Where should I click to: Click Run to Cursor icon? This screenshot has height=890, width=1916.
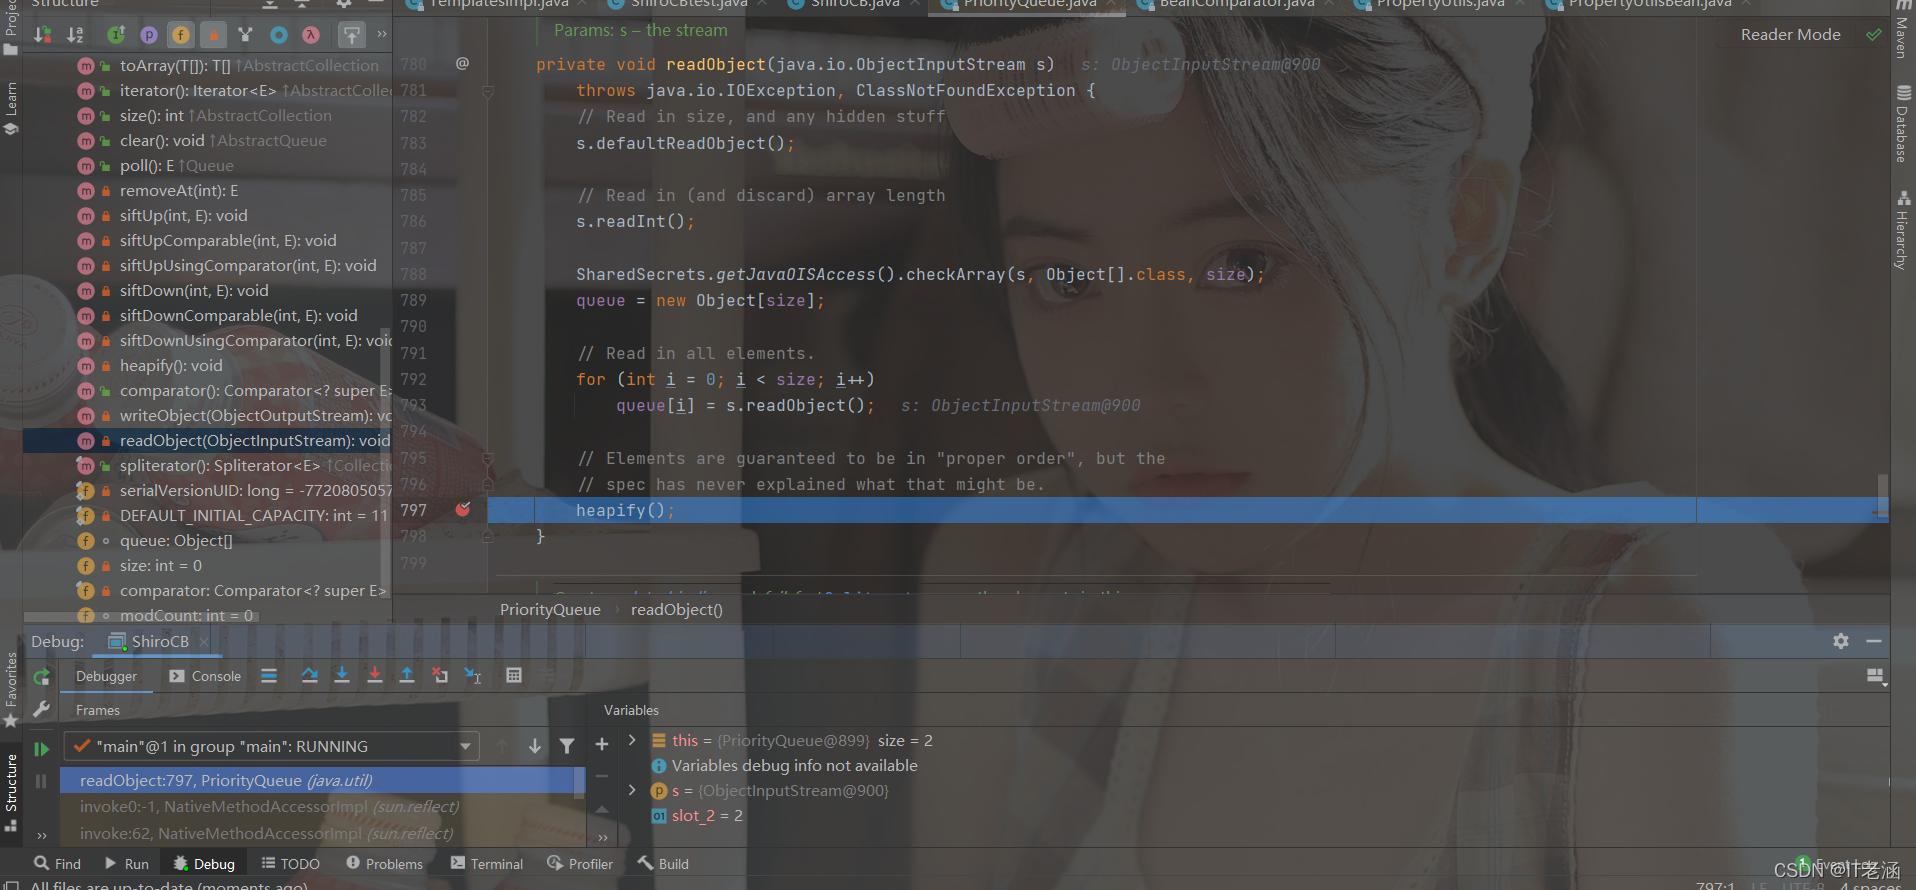pos(473,676)
